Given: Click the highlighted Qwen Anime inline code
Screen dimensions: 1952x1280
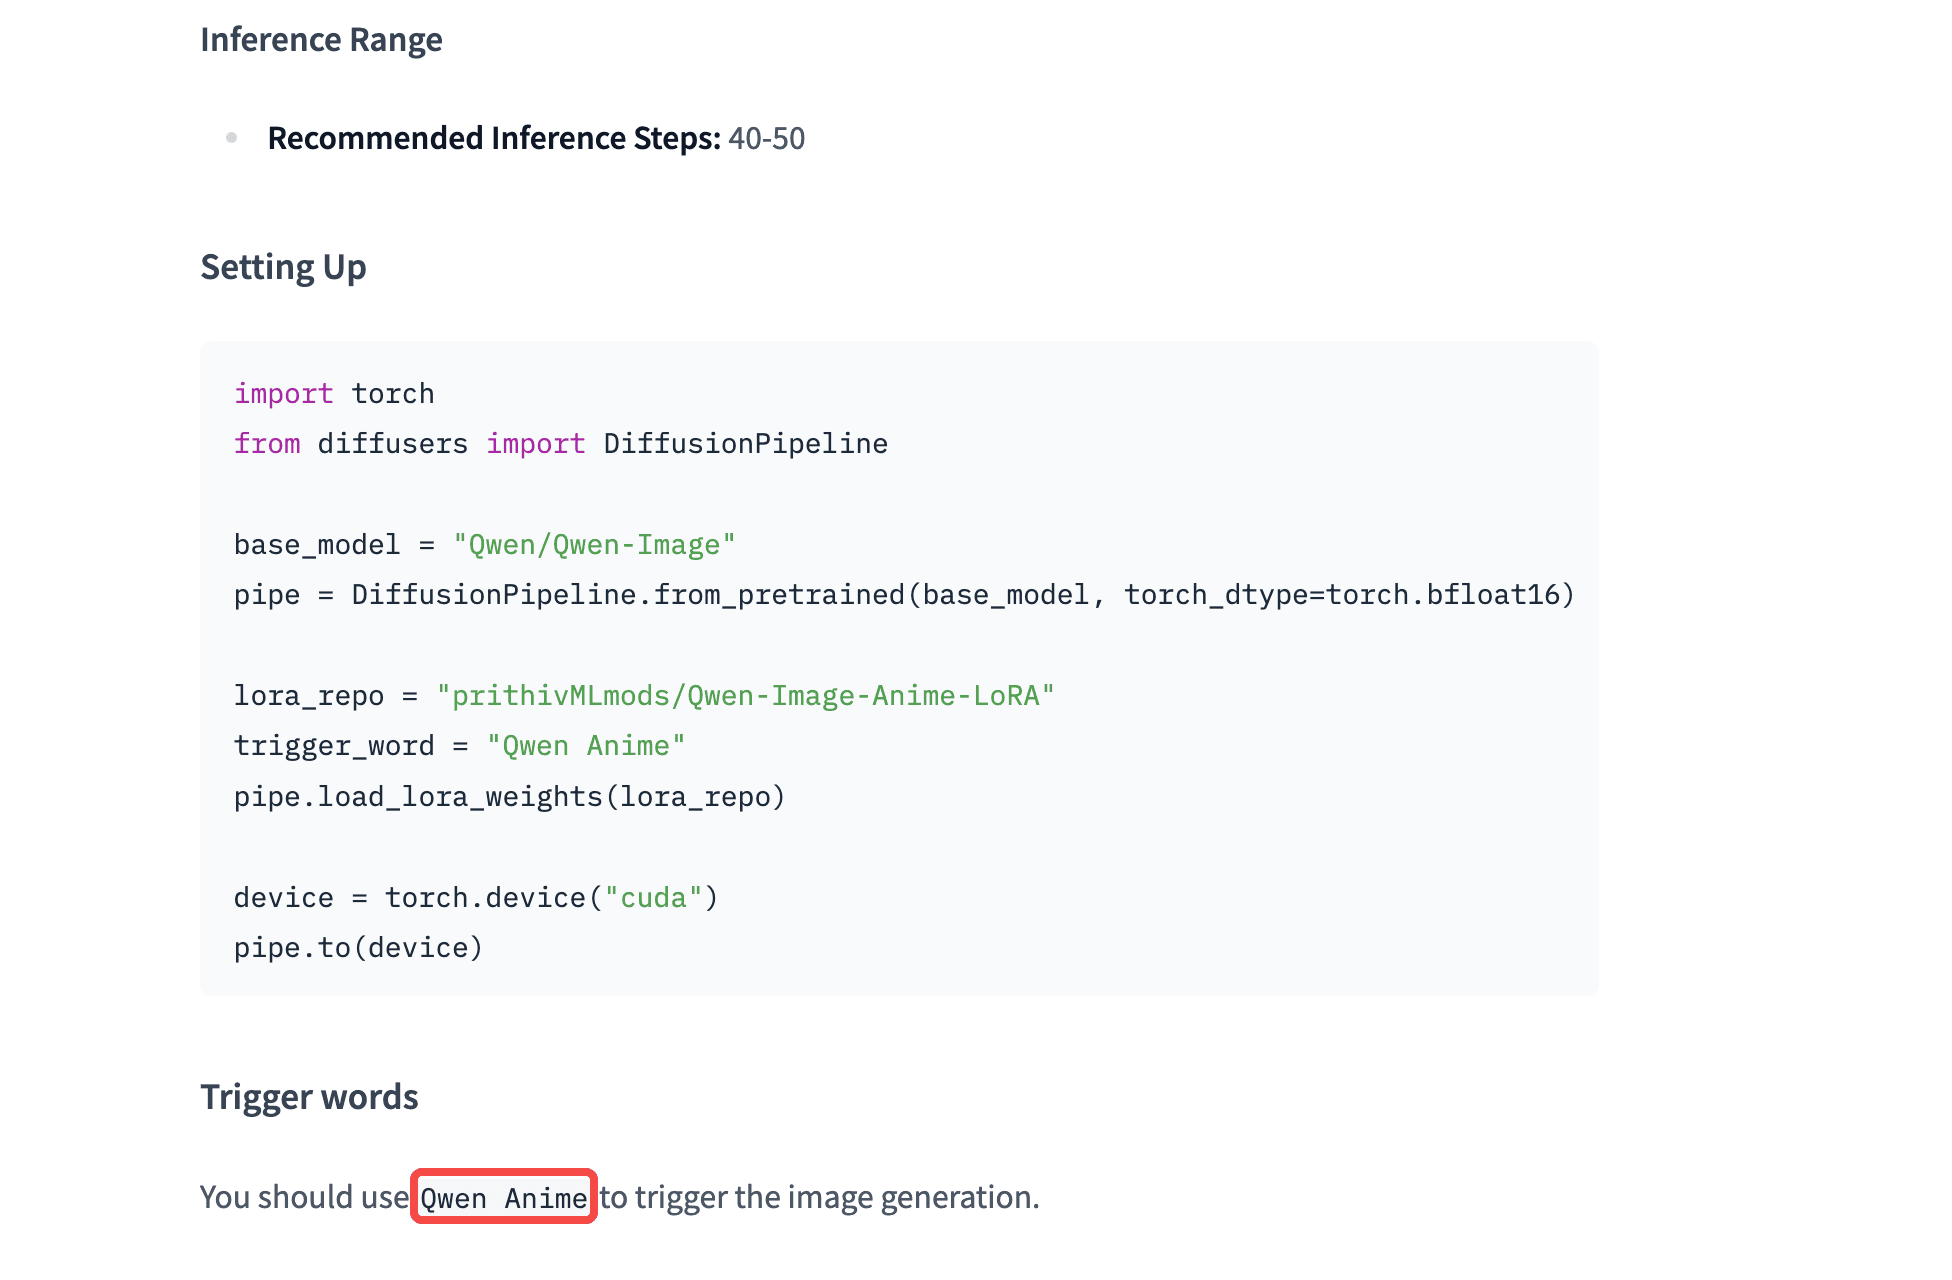Looking at the screenshot, I should coord(504,1197).
